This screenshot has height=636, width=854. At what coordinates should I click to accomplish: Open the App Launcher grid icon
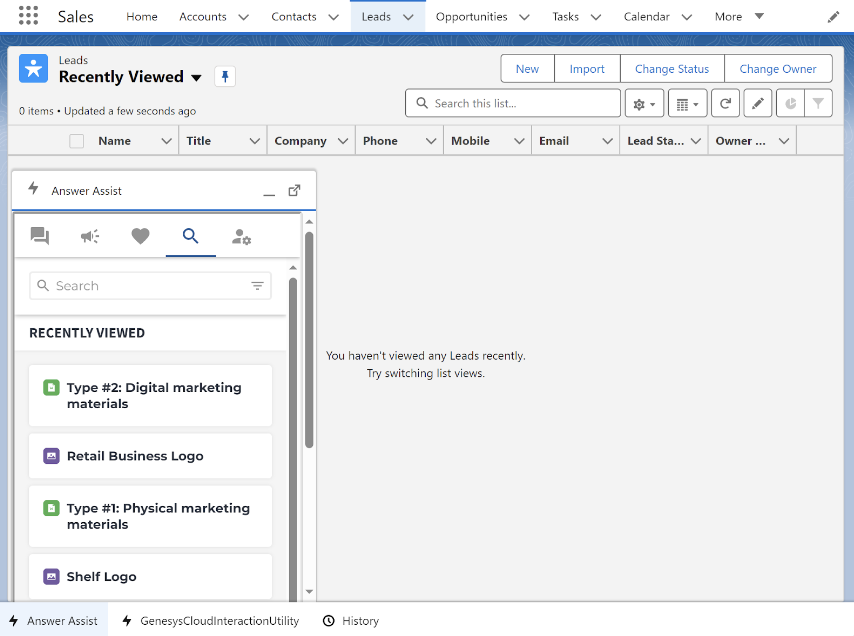click(28, 16)
